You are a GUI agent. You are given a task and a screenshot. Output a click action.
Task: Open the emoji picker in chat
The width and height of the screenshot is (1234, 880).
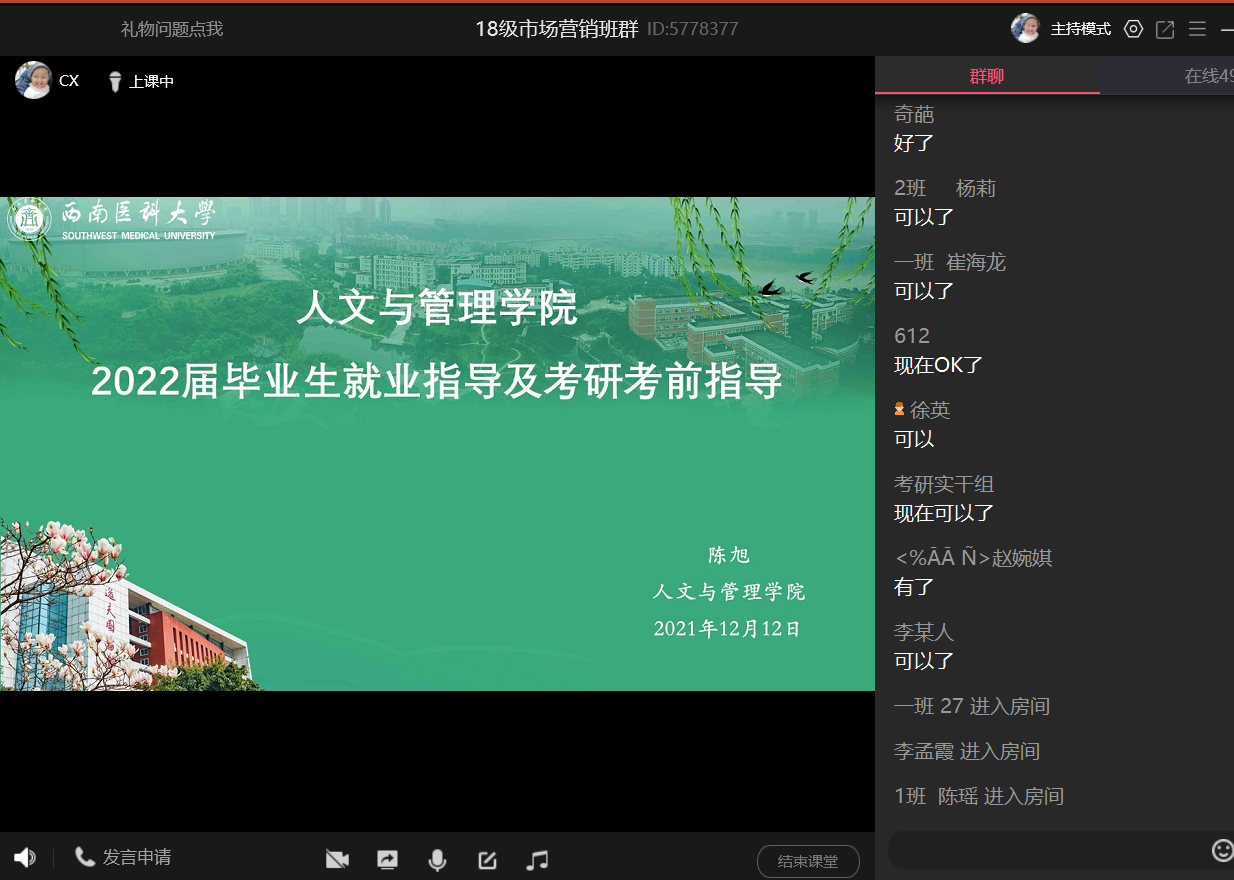[1222, 850]
